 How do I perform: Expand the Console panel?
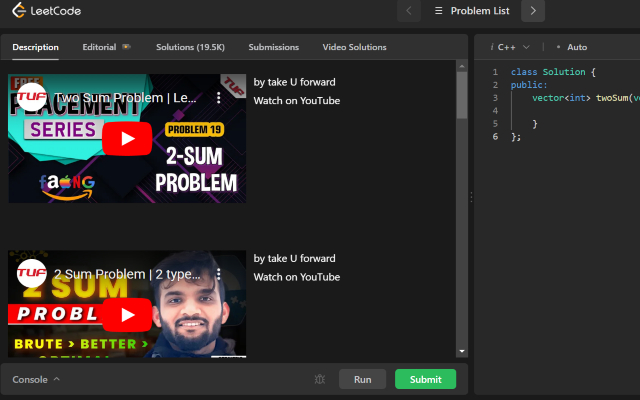click(36, 380)
